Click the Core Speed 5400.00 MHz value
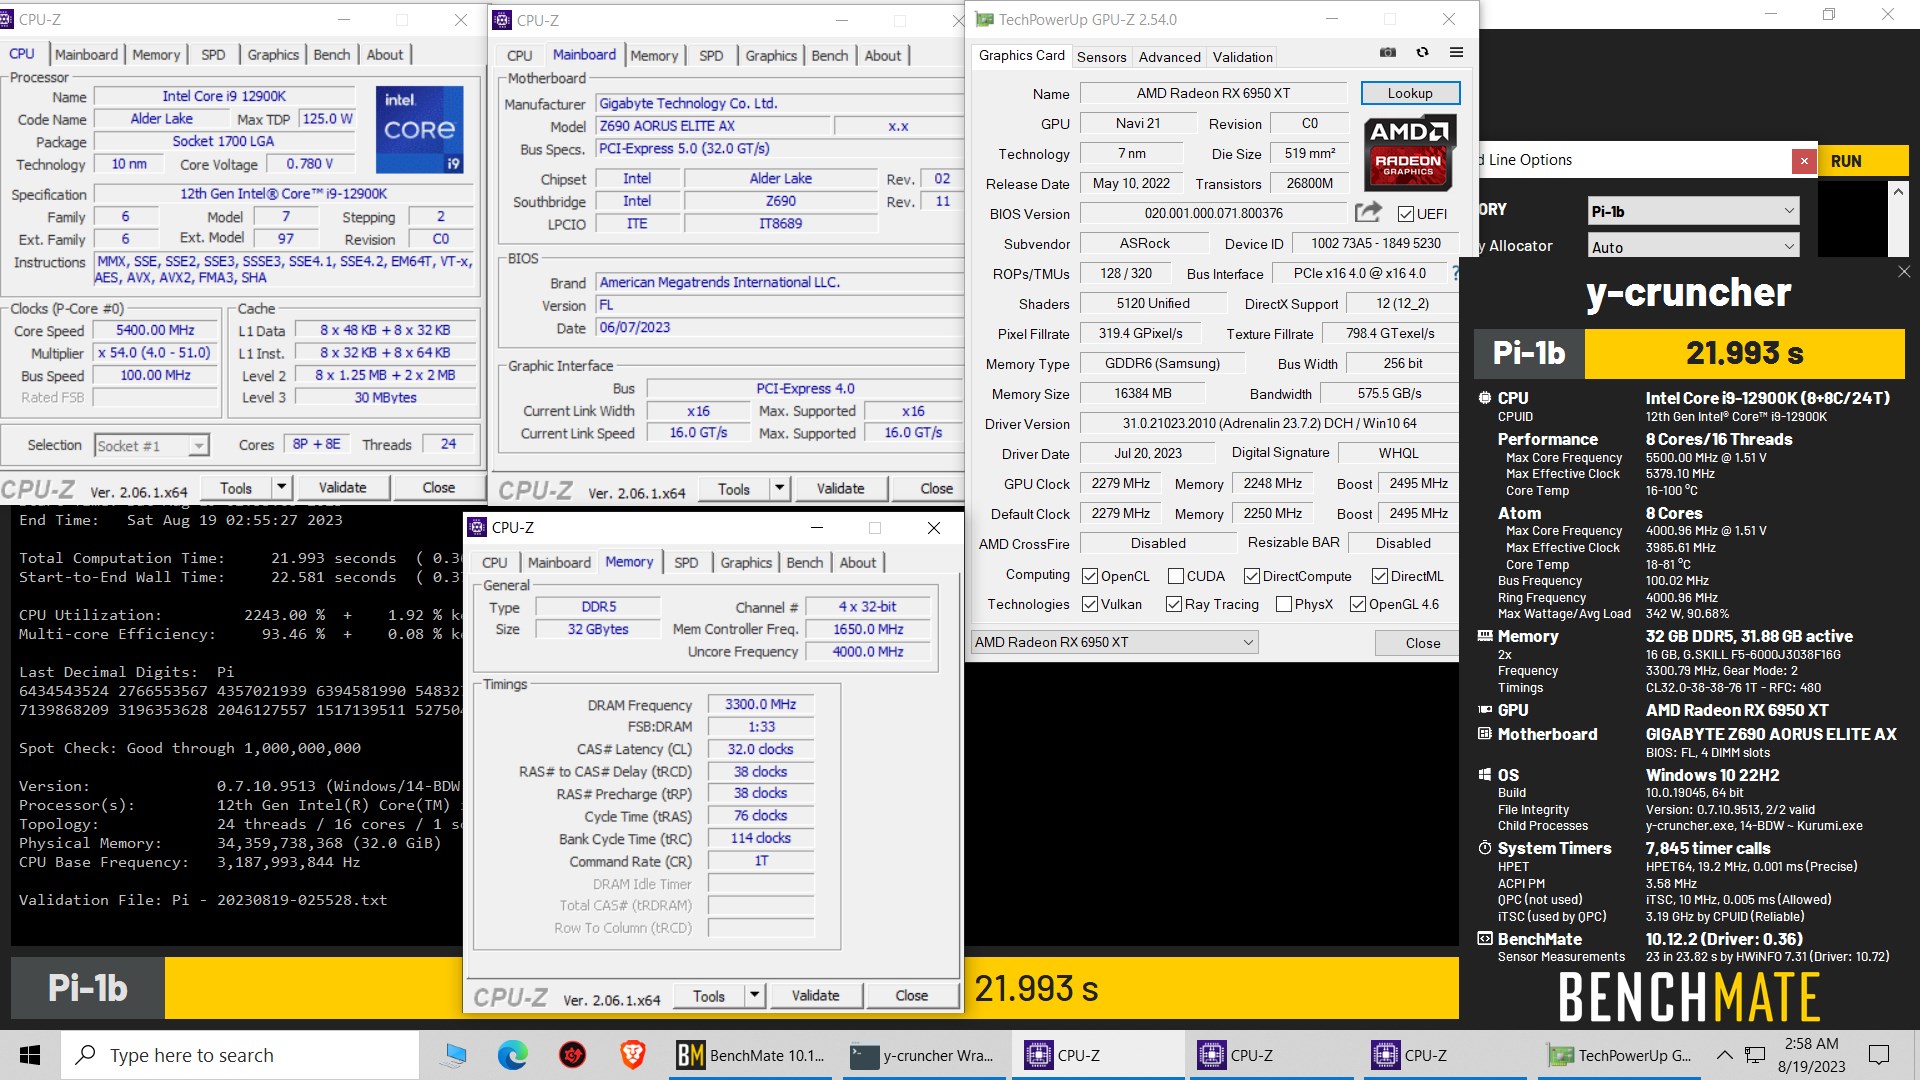Screen dimensions: 1920x1080 [155, 330]
